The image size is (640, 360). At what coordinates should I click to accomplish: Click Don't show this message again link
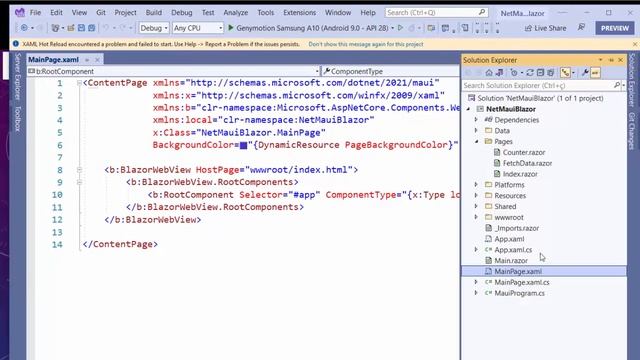click(366, 44)
